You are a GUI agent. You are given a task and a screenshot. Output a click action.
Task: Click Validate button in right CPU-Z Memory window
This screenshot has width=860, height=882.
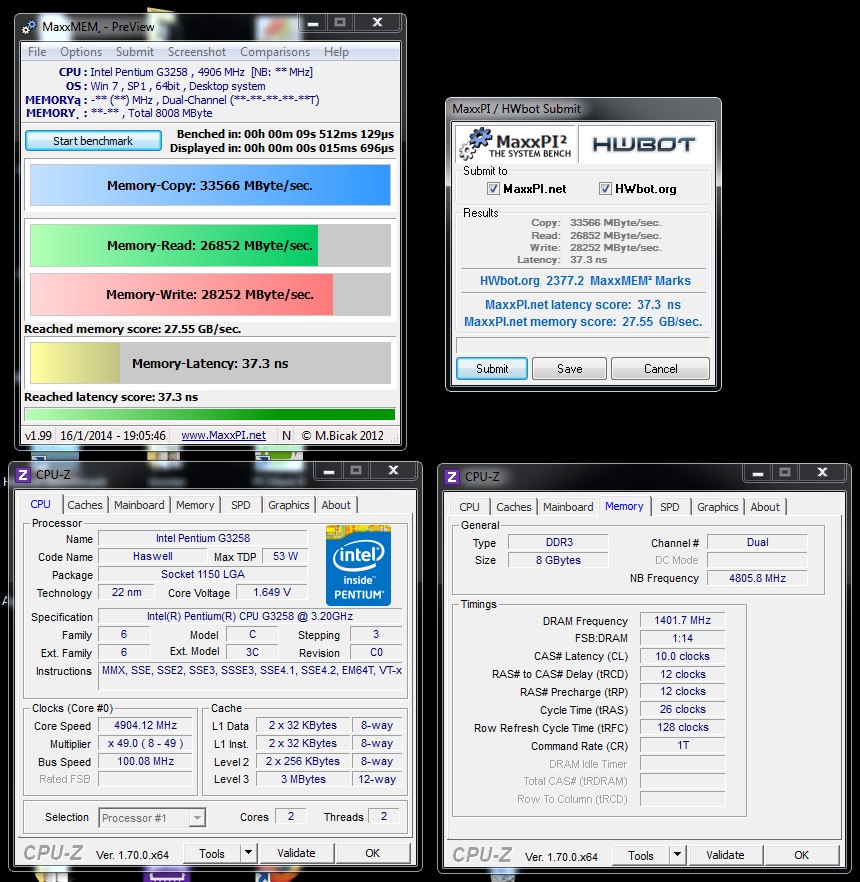pos(725,855)
